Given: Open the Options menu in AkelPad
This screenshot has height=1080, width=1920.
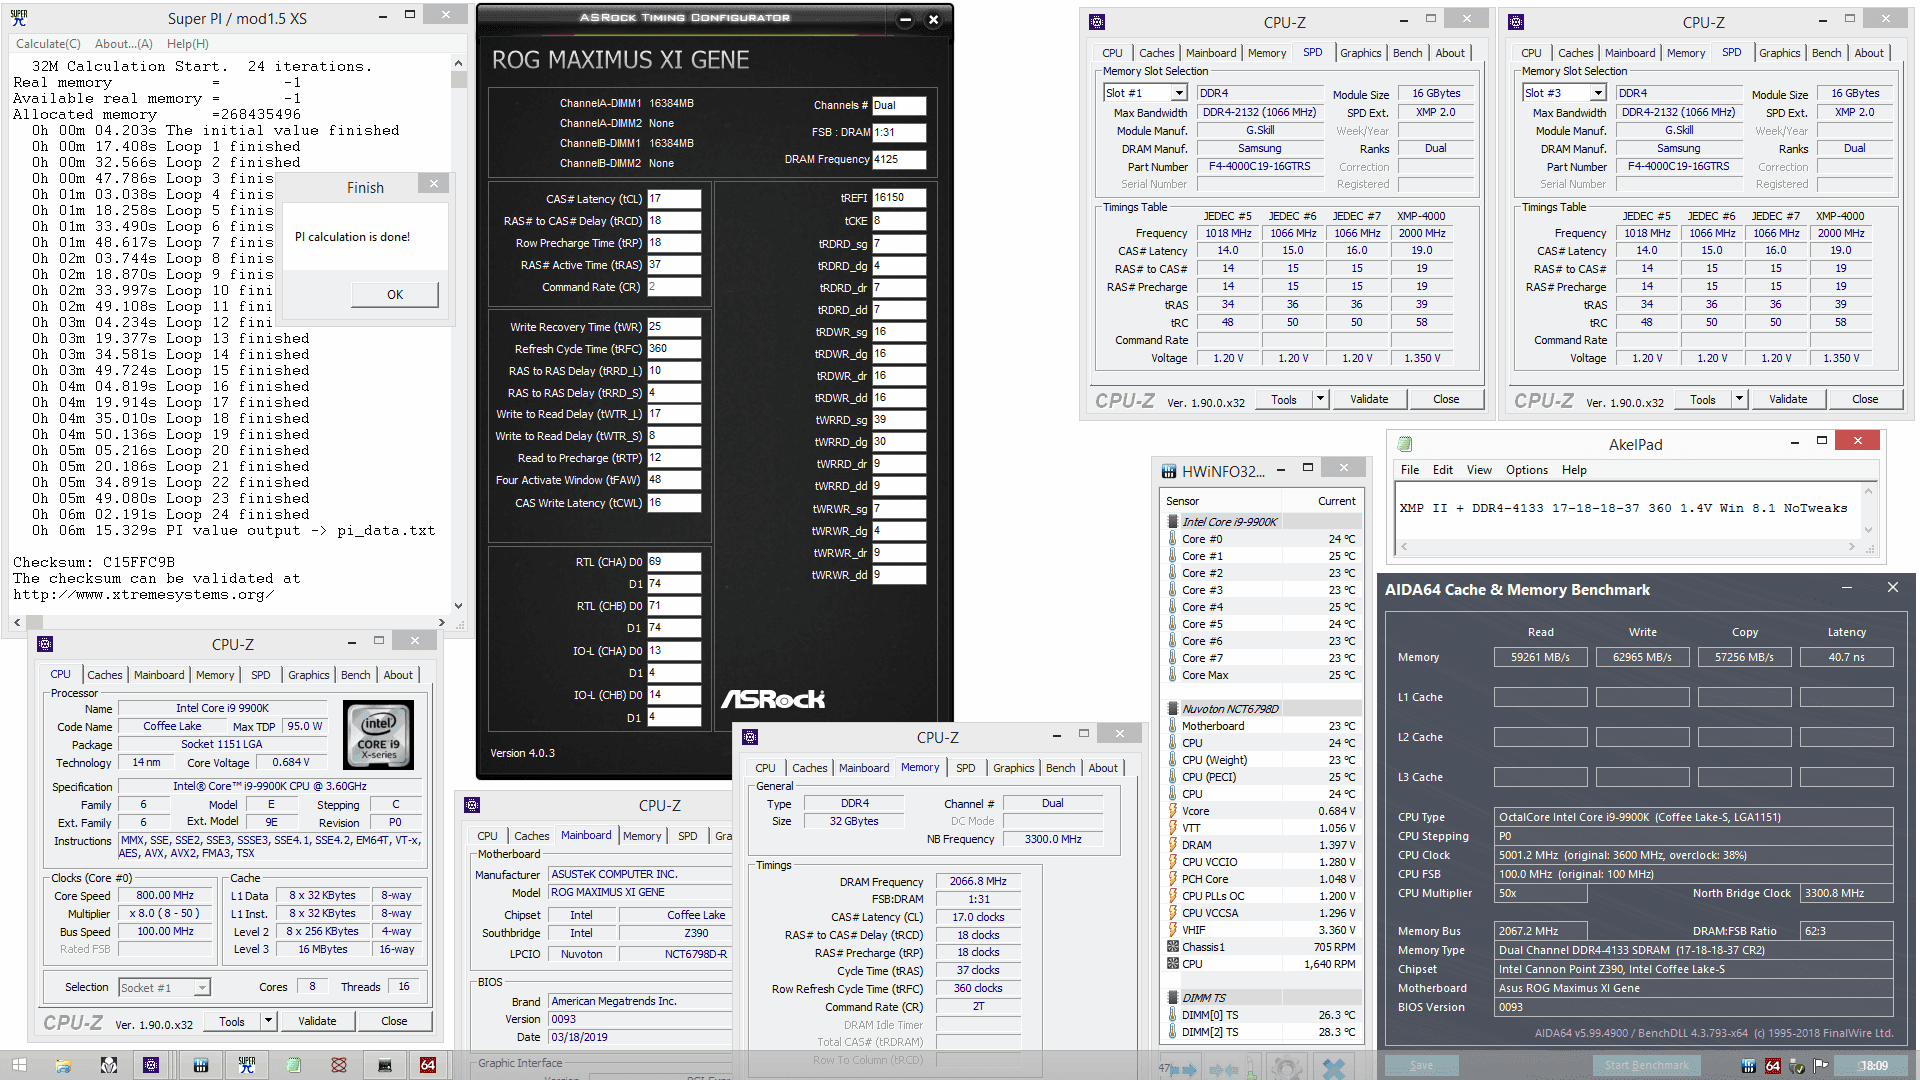Looking at the screenshot, I should (1527, 470).
